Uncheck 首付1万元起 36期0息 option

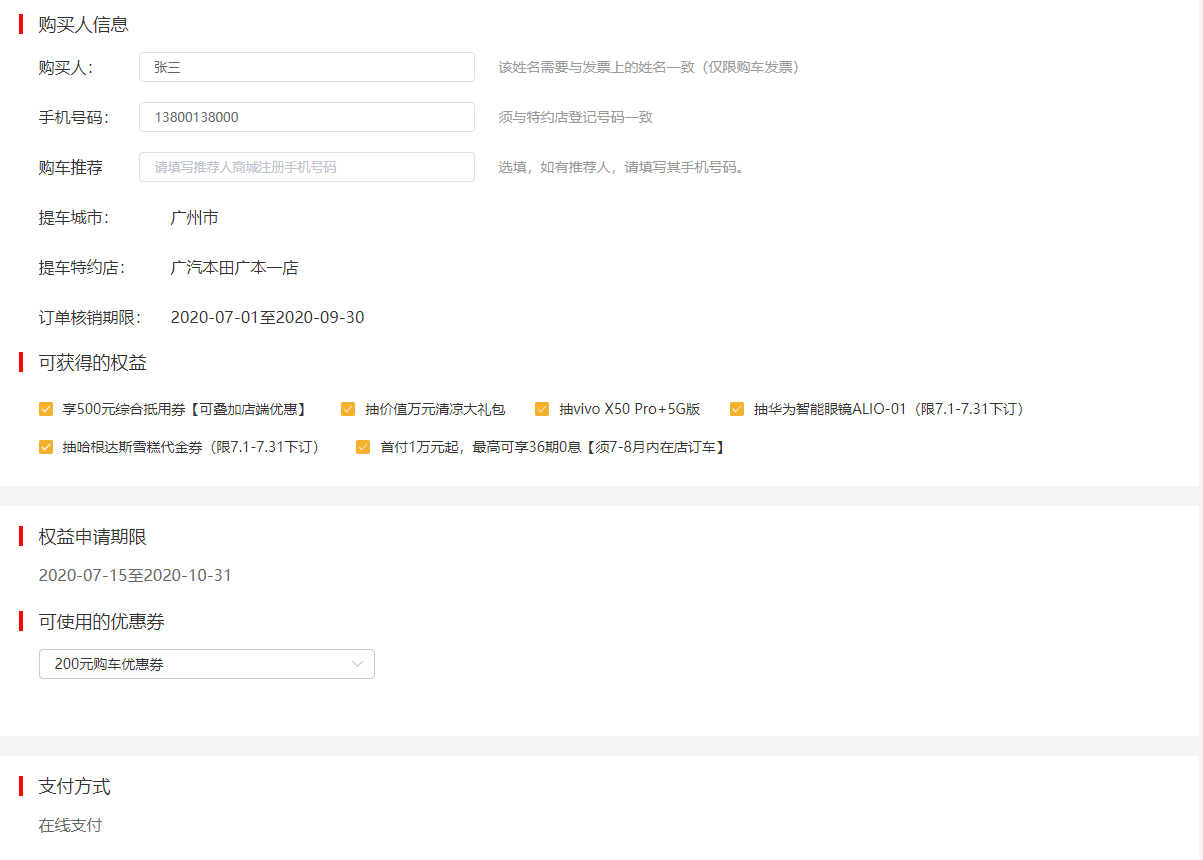coord(363,447)
